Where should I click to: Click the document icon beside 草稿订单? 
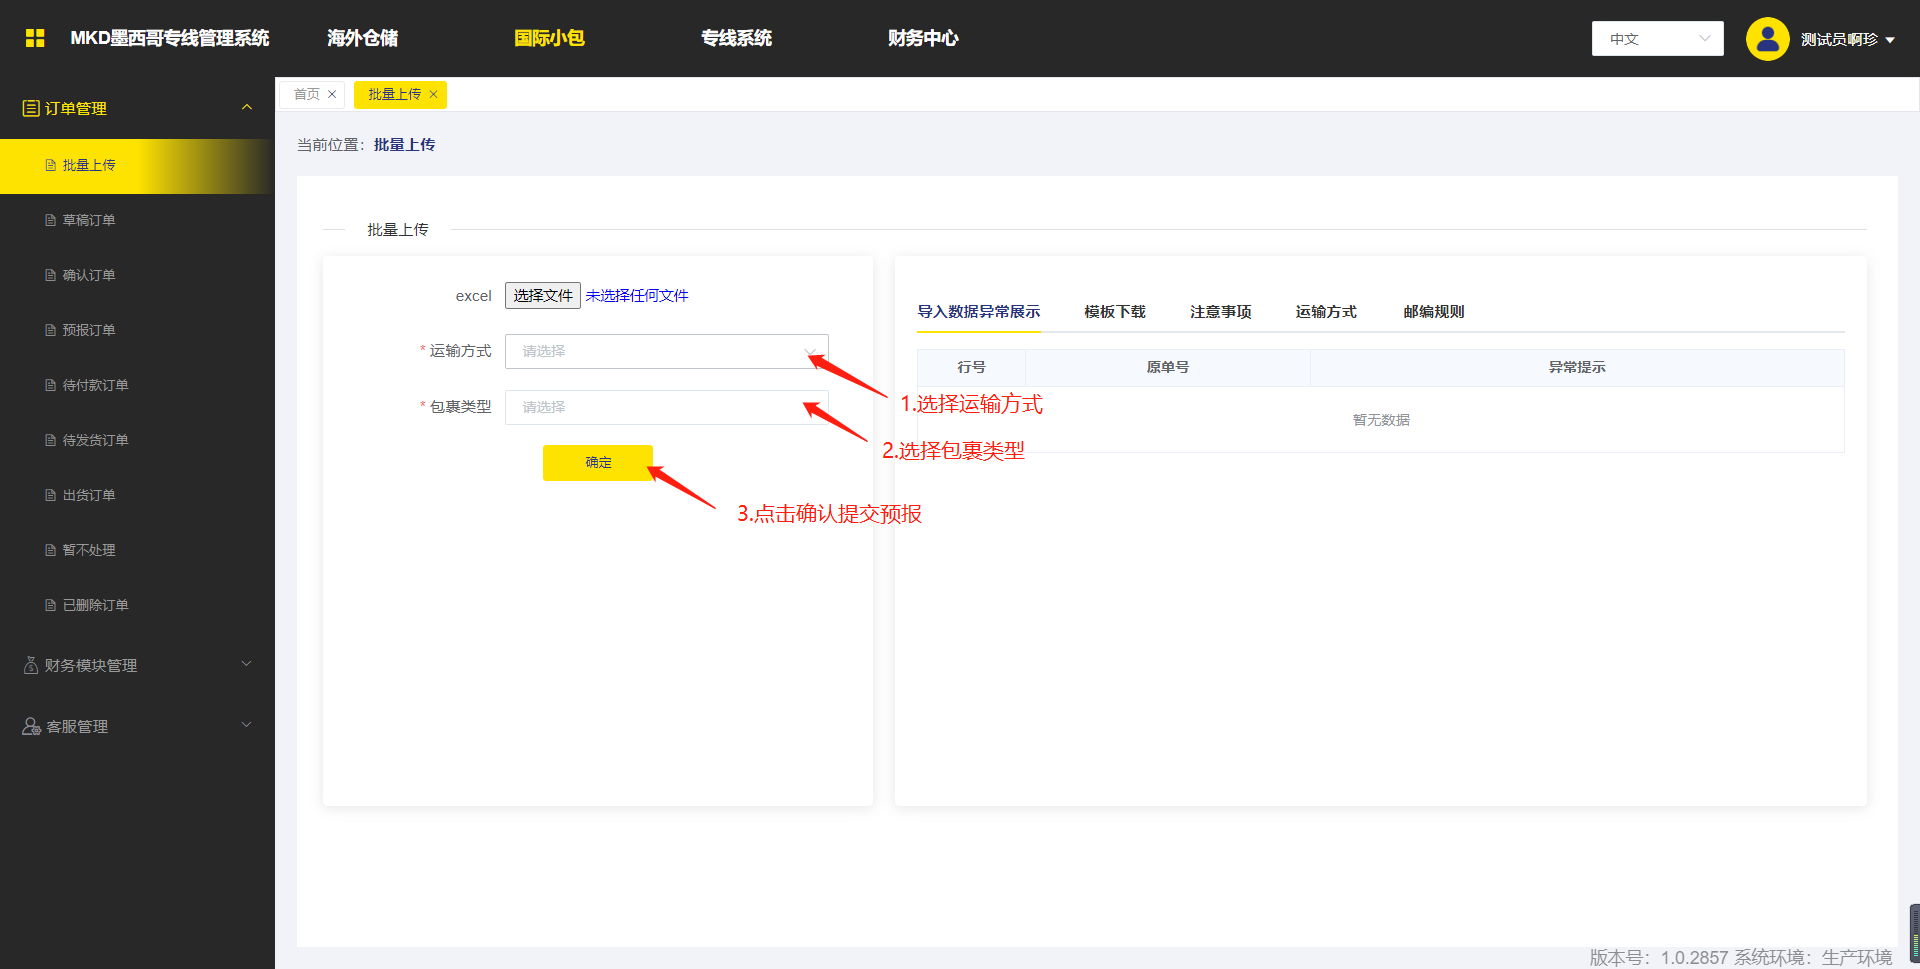50,220
